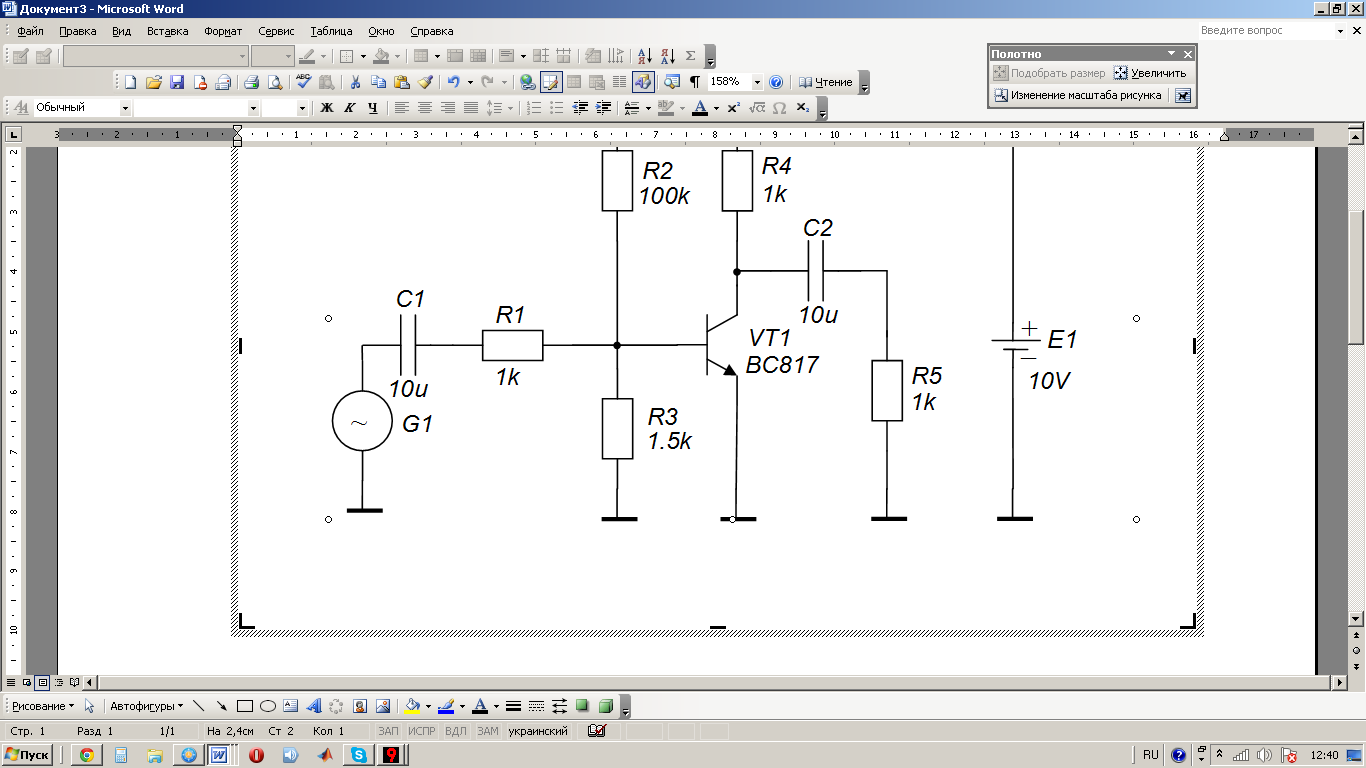Open Skype from the taskbar
The image size is (1366, 768).
pyautogui.click(x=358, y=755)
